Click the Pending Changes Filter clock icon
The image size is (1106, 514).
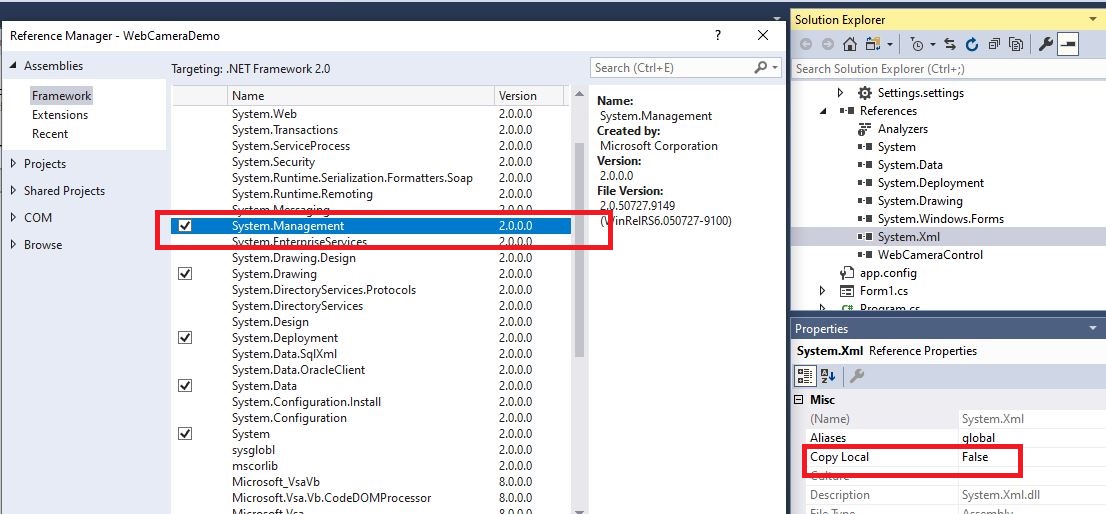click(x=916, y=44)
